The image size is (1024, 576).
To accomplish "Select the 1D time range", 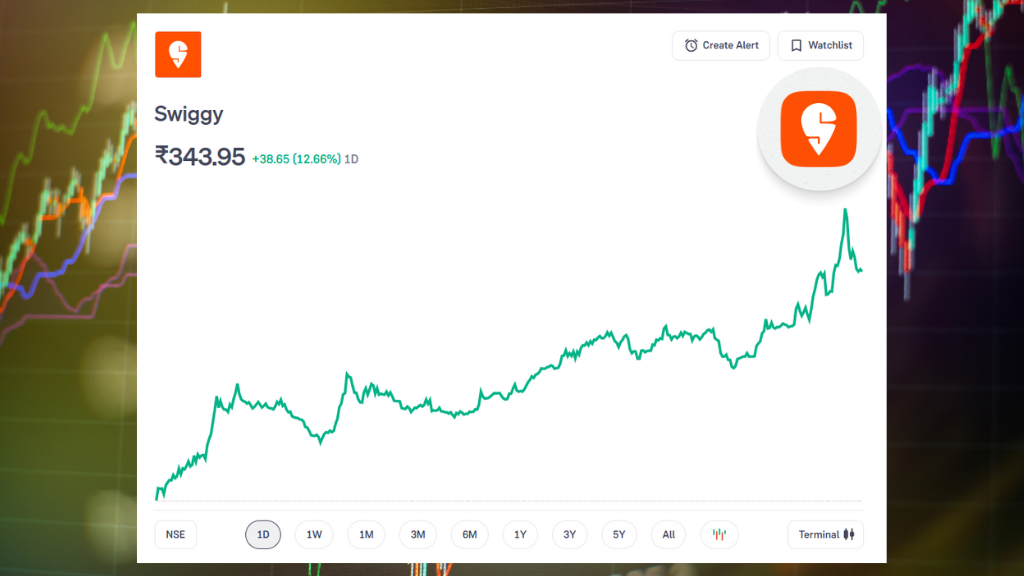I will (263, 535).
